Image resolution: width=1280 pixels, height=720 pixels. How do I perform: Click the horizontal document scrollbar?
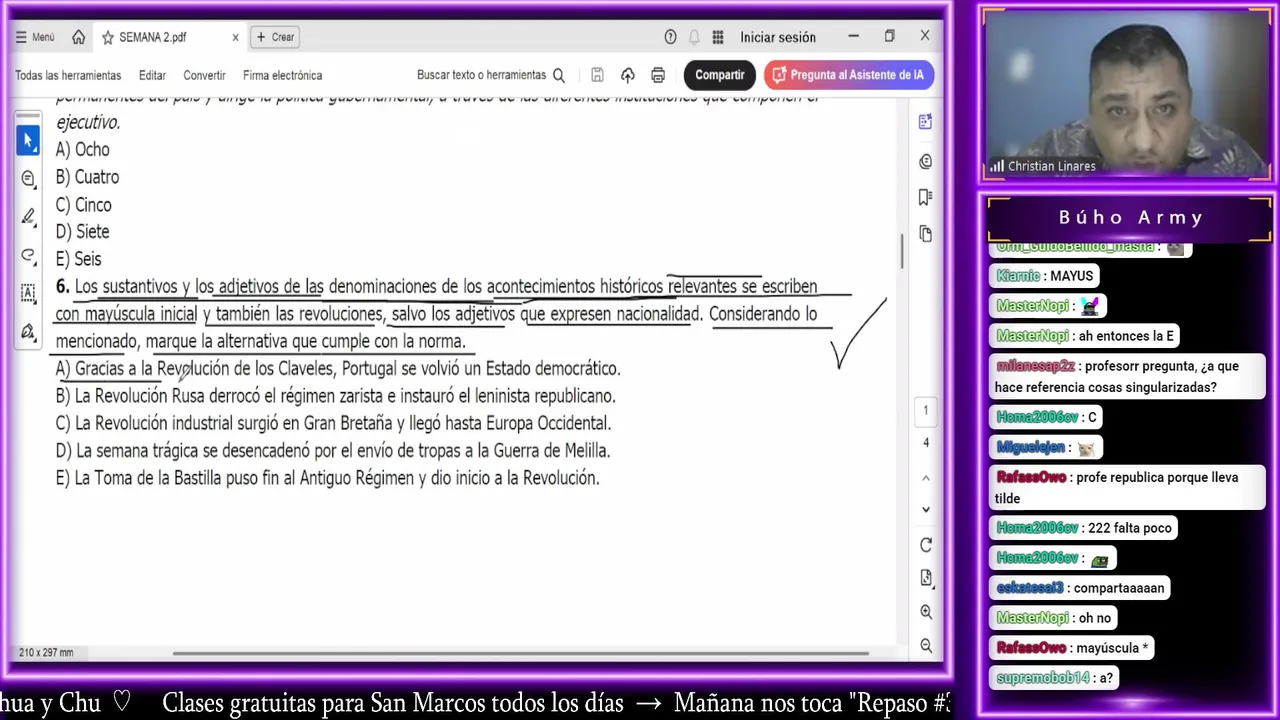point(520,654)
